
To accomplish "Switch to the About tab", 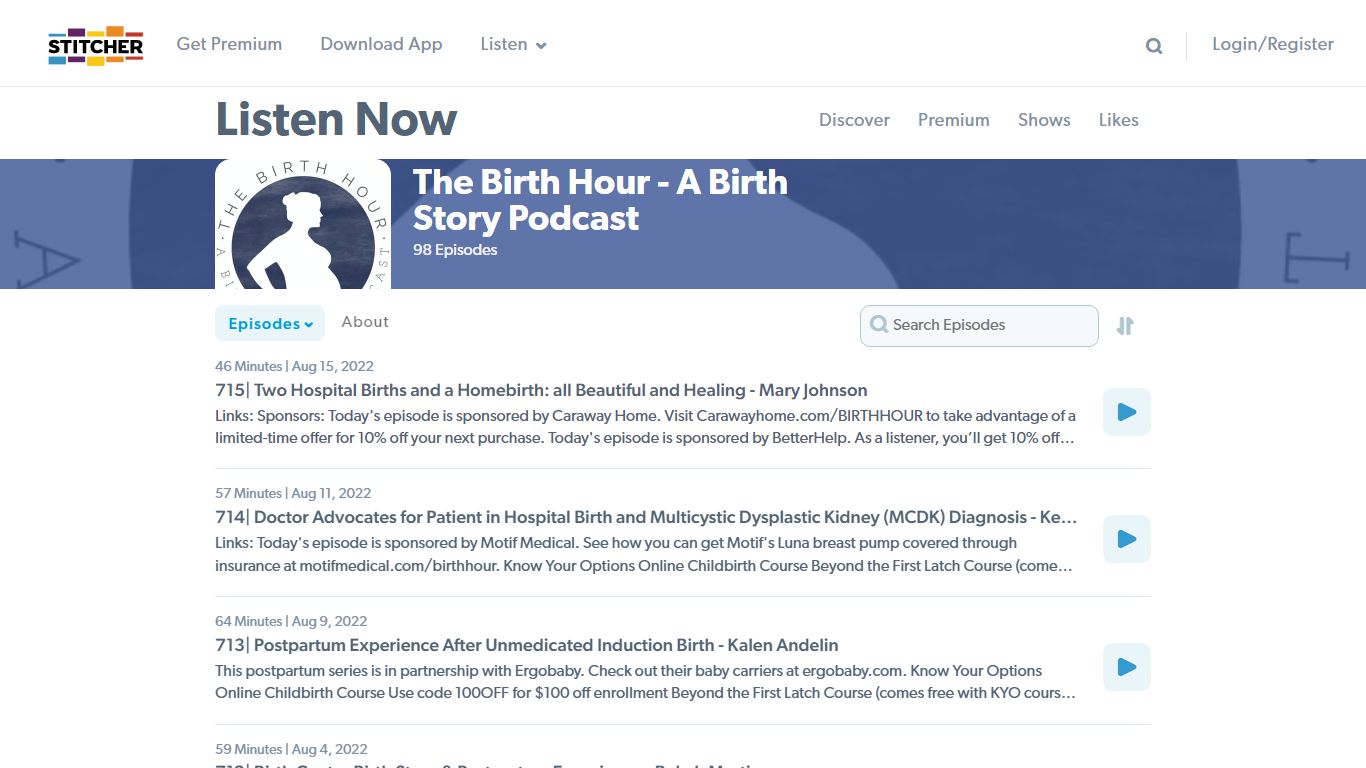I will click(365, 322).
